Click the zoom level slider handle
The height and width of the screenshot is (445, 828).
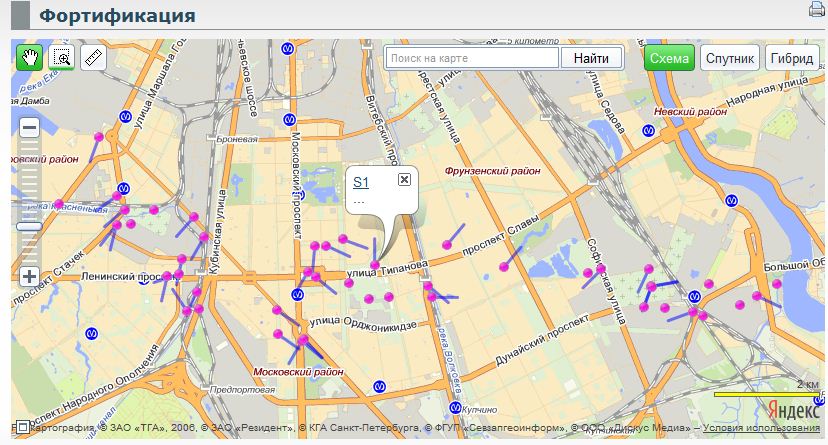pos(29,226)
